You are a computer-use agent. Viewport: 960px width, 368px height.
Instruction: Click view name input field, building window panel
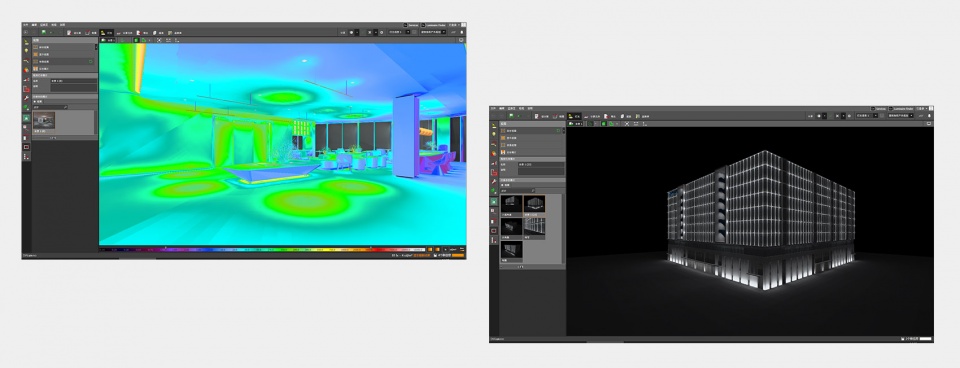(541, 165)
